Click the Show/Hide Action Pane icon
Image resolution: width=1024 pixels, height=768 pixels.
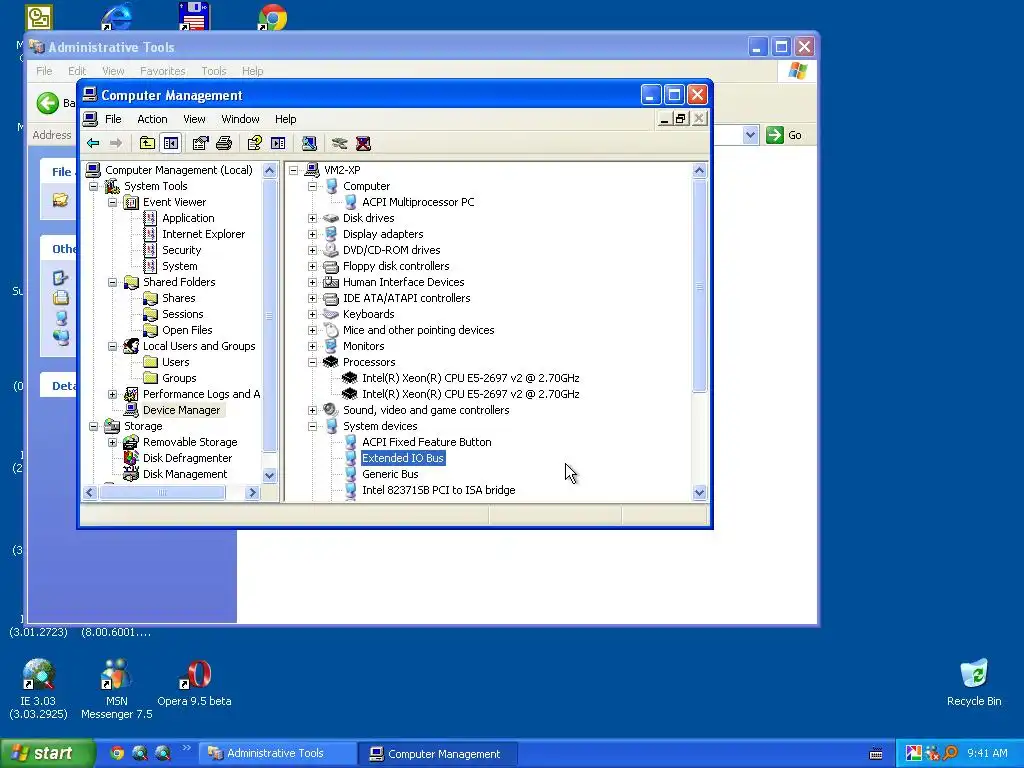click(278, 143)
